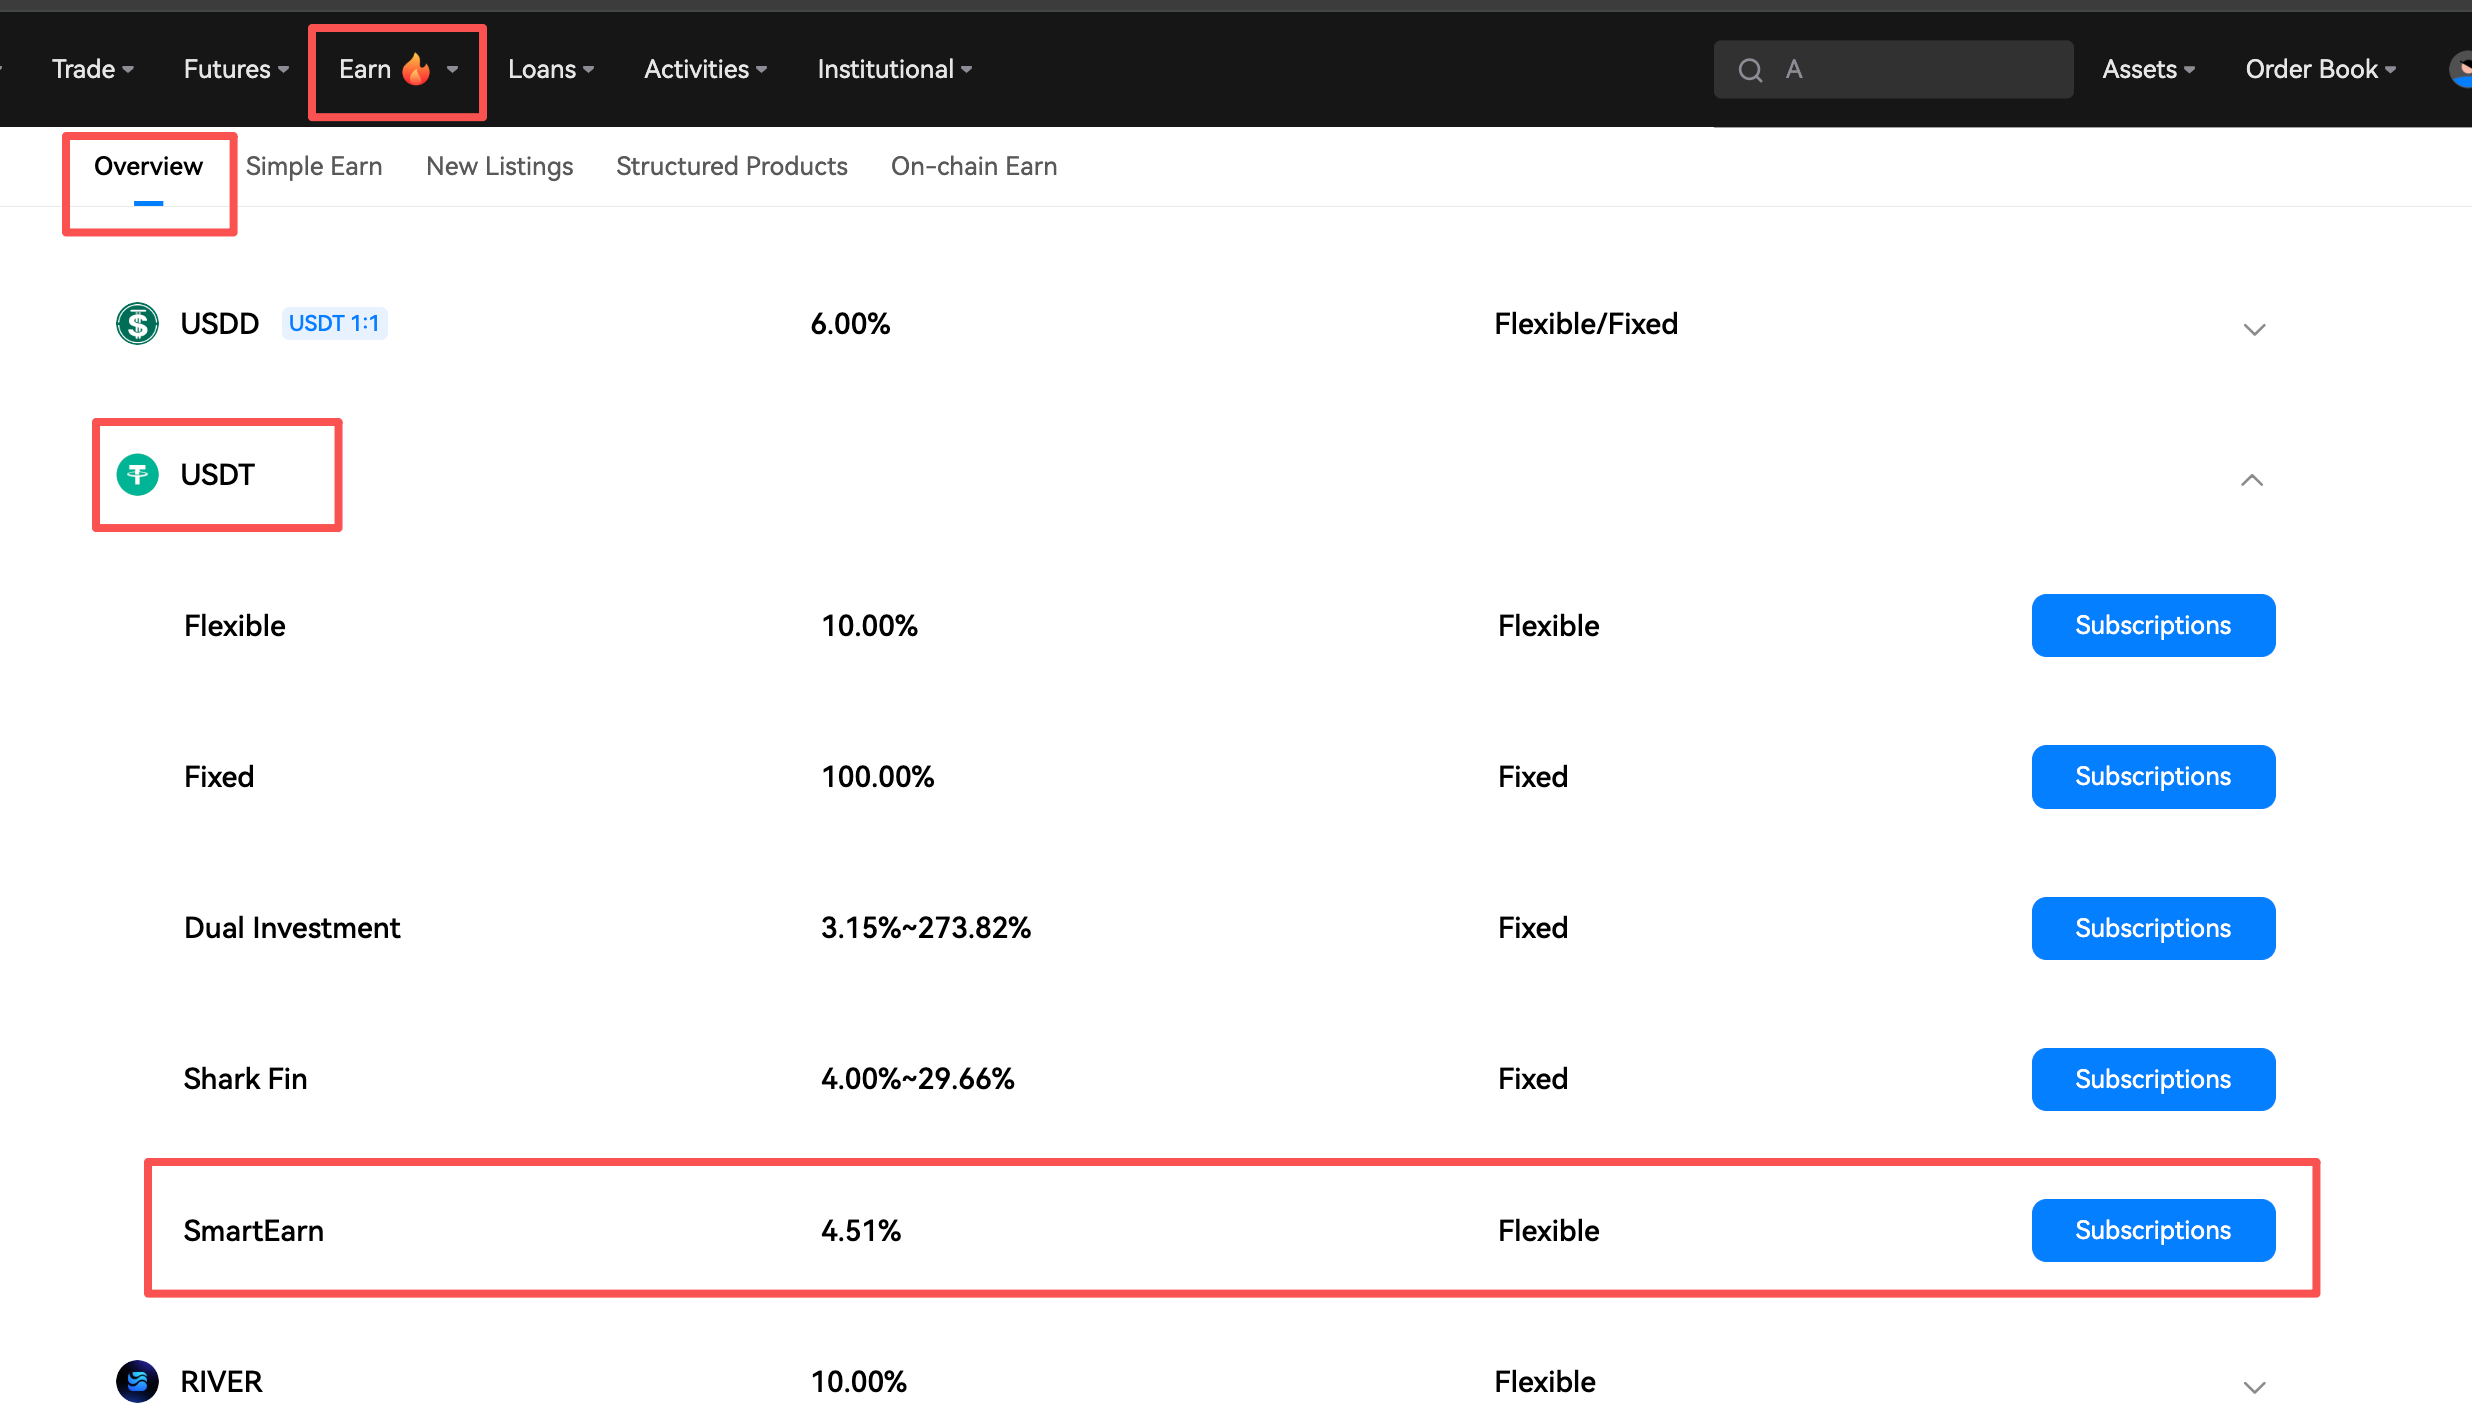Viewport: 2472px width, 1414px height.
Task: Open the Futures menu
Action: [236, 69]
